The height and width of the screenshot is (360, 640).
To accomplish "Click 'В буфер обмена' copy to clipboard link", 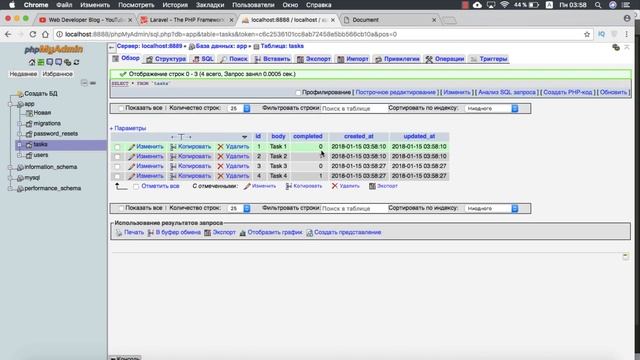I will point(178,232).
